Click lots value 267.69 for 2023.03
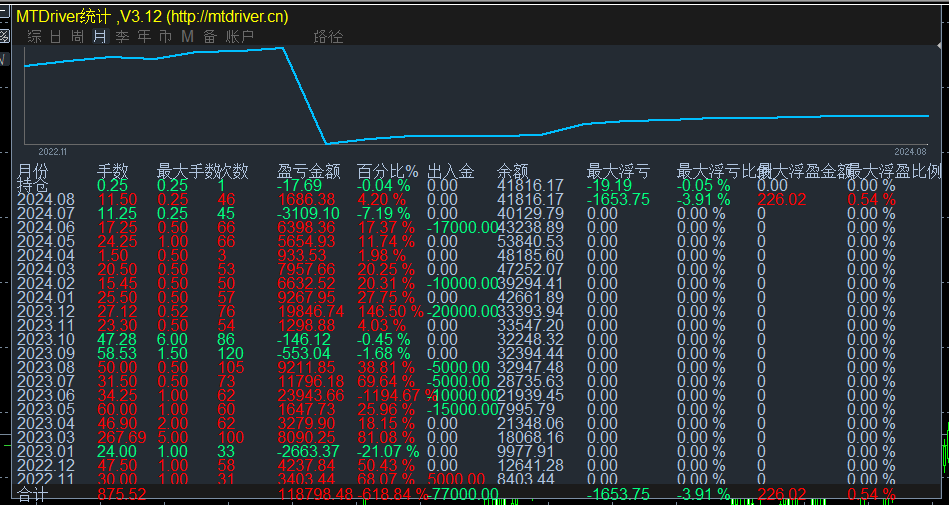The width and height of the screenshot is (949, 505). 122,437
